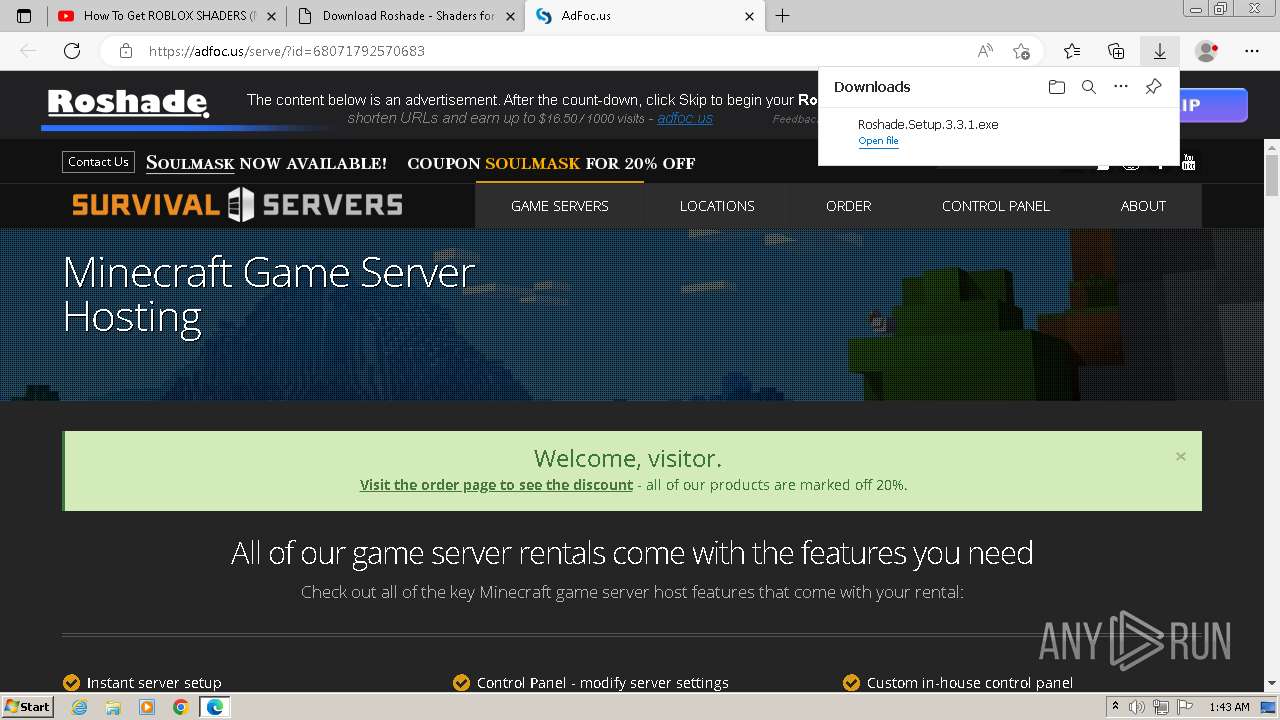Open the CONTROL PANEL menu item
Screen dimensions: 1280x720
tap(996, 206)
